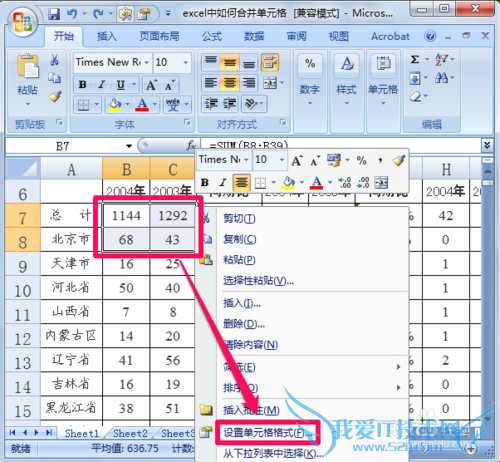This screenshot has width=500, height=462.
Task: Open Font dialog launcher in font group
Action: coord(187,122)
